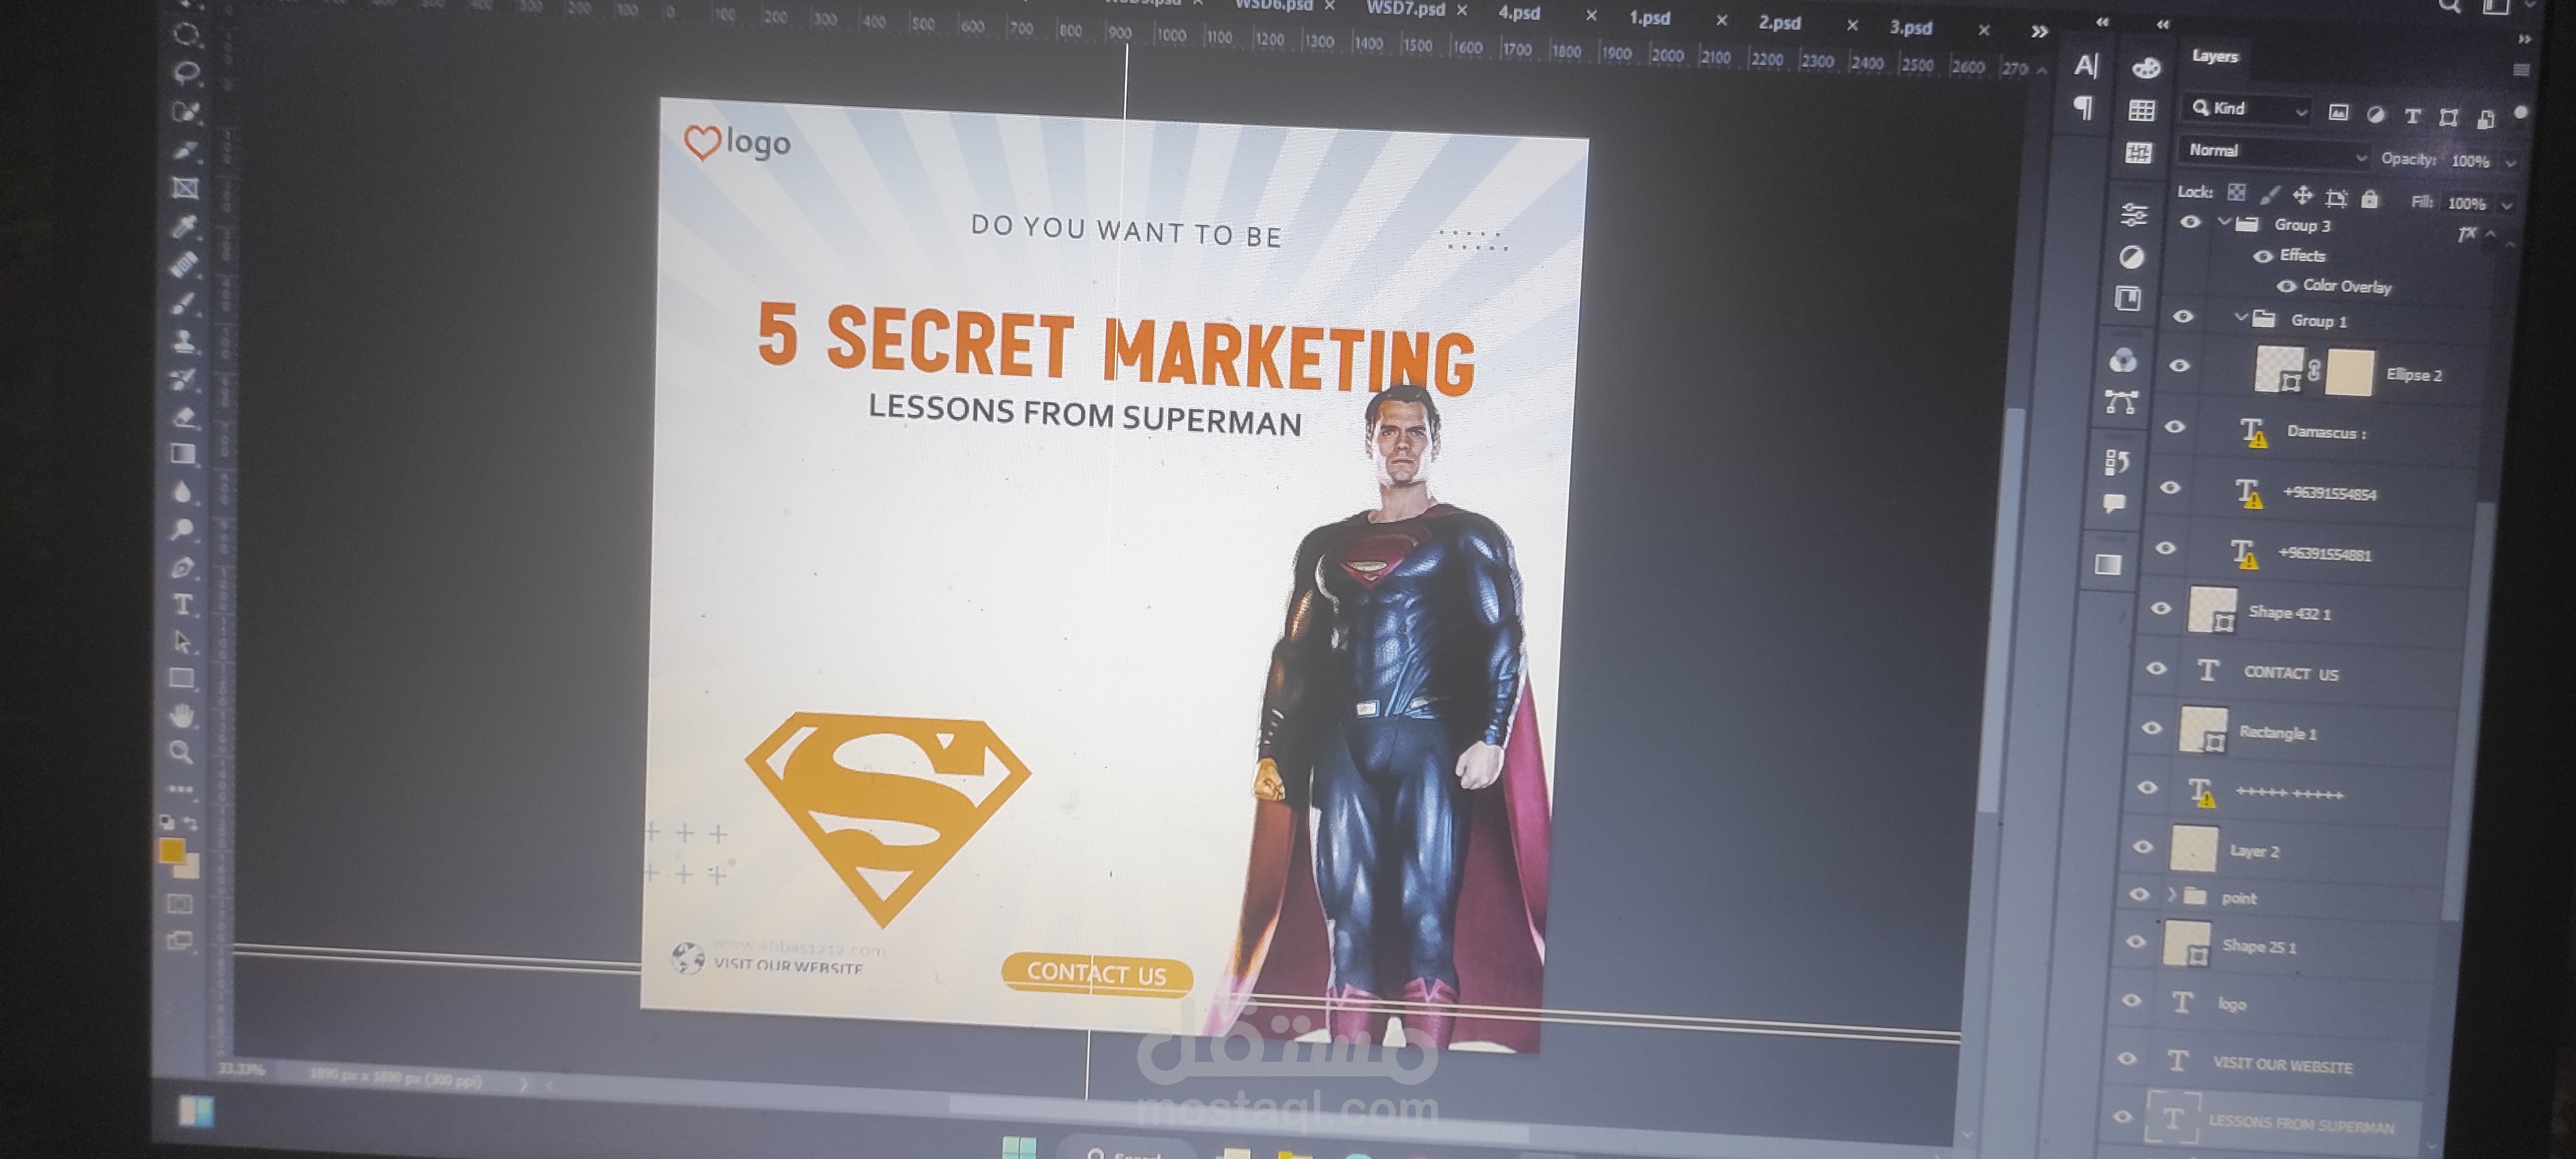
Task: Select the Blur tool
Action: click(182, 492)
